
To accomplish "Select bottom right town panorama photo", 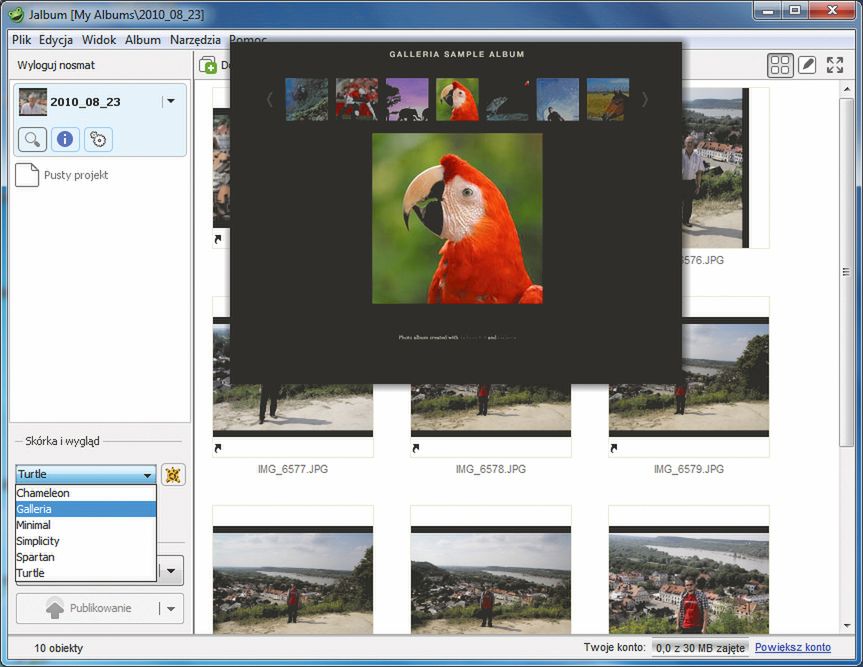I will click(689, 580).
